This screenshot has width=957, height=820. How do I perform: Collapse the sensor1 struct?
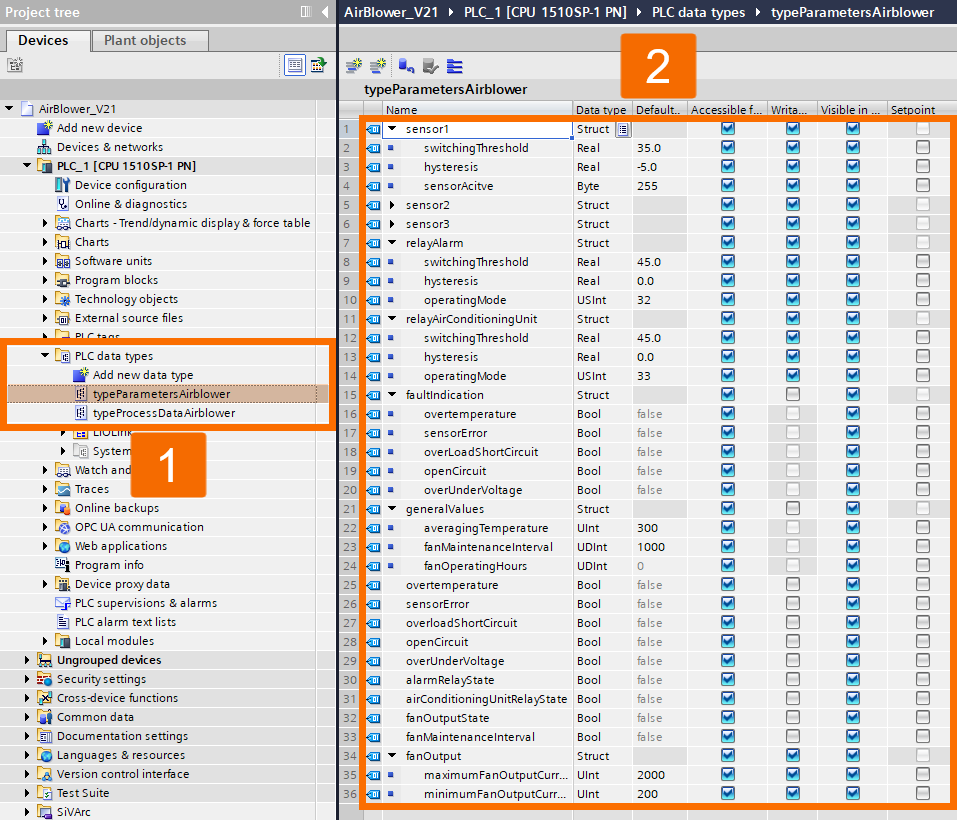pyautogui.click(x=392, y=129)
